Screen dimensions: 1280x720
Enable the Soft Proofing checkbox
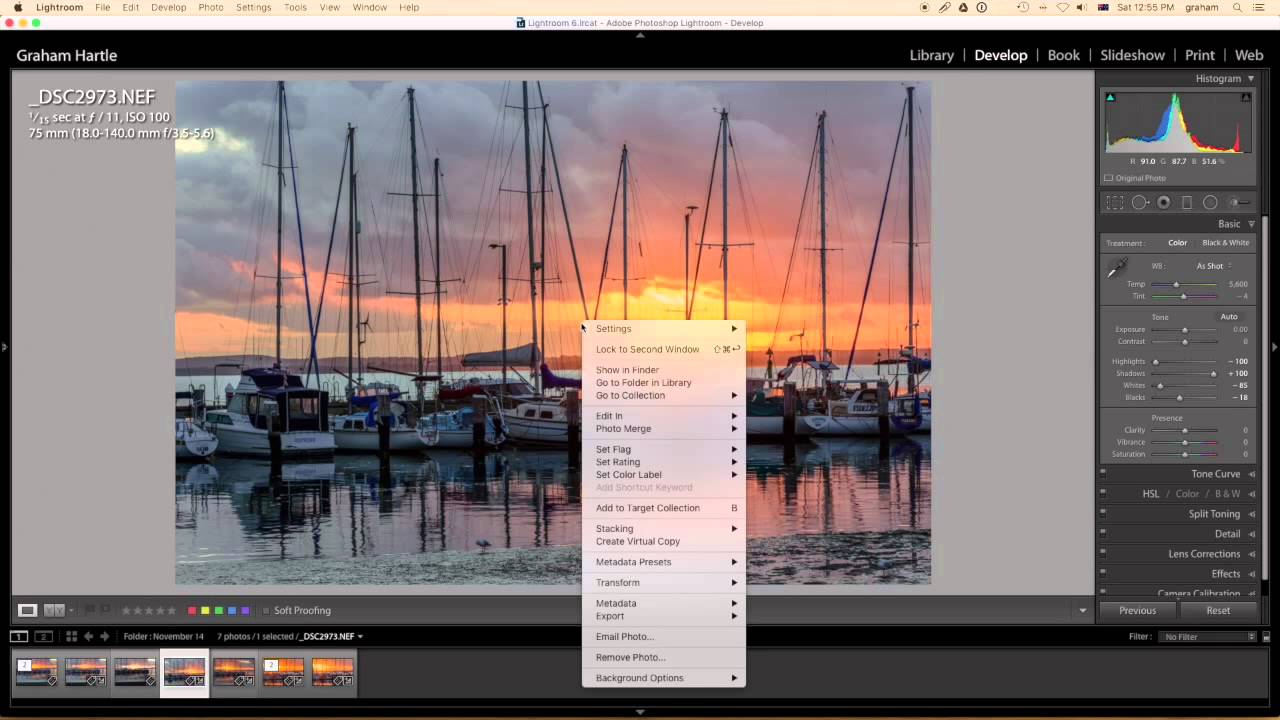point(266,611)
